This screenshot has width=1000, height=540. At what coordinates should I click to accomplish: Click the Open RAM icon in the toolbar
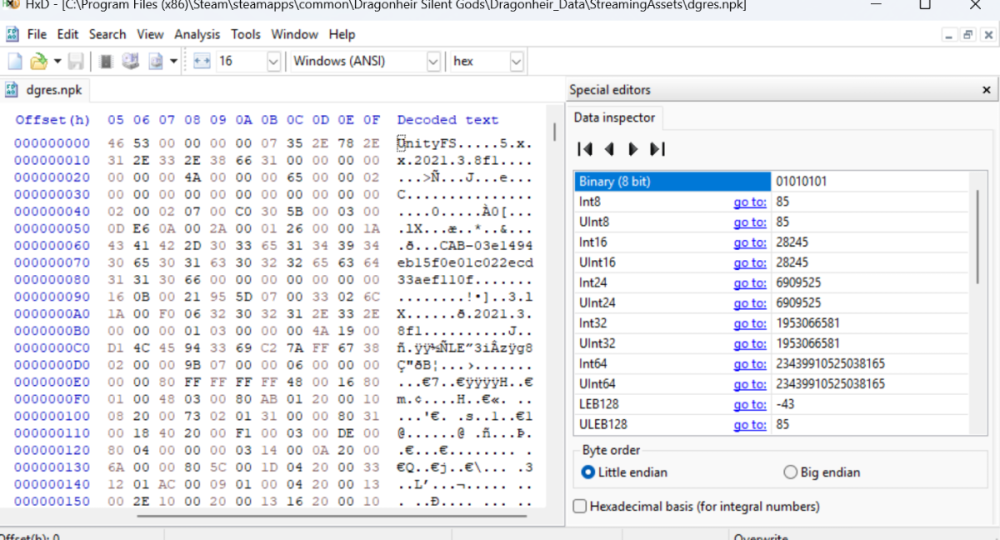coord(107,61)
